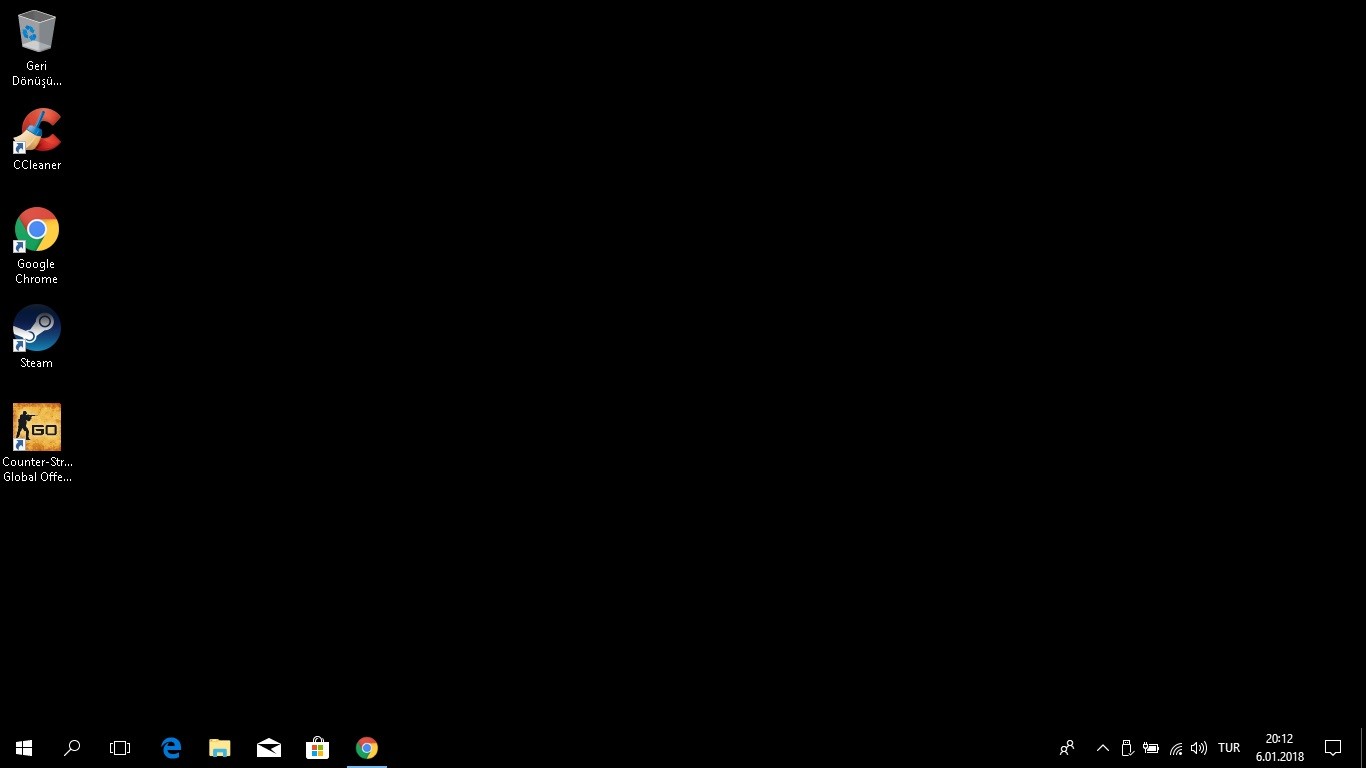Open the Mail app from the taskbar
The width and height of the screenshot is (1366, 768).
coord(269,748)
